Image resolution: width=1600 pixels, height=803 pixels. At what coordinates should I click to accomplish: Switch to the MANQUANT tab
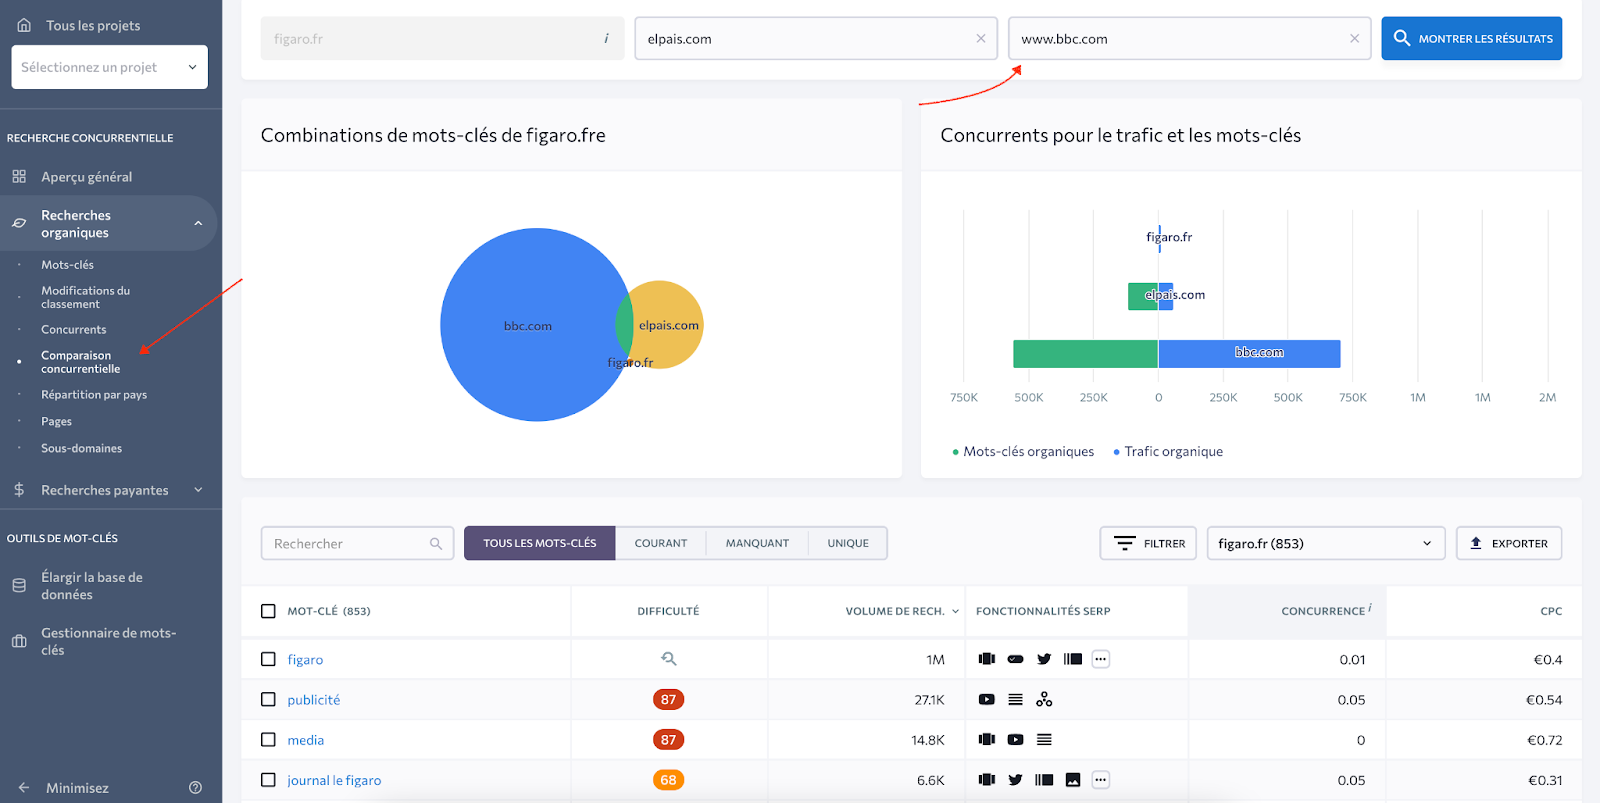coord(757,543)
